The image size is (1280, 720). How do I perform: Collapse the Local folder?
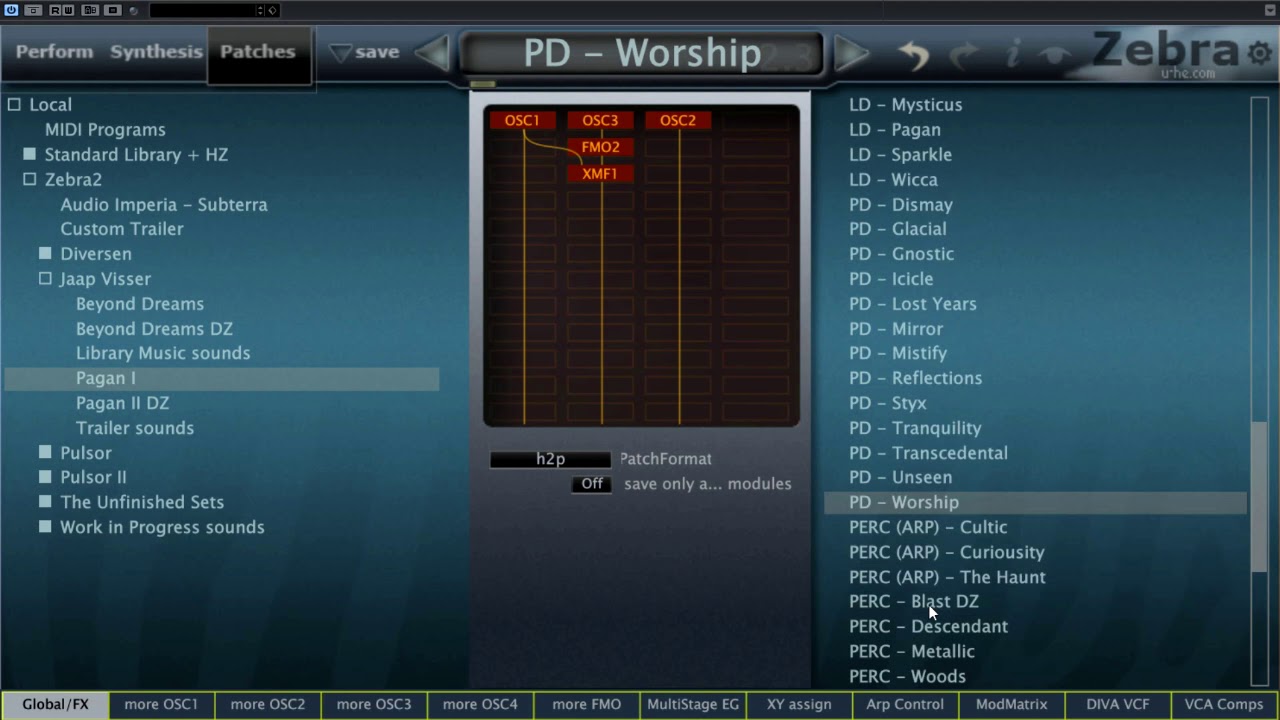coord(14,104)
